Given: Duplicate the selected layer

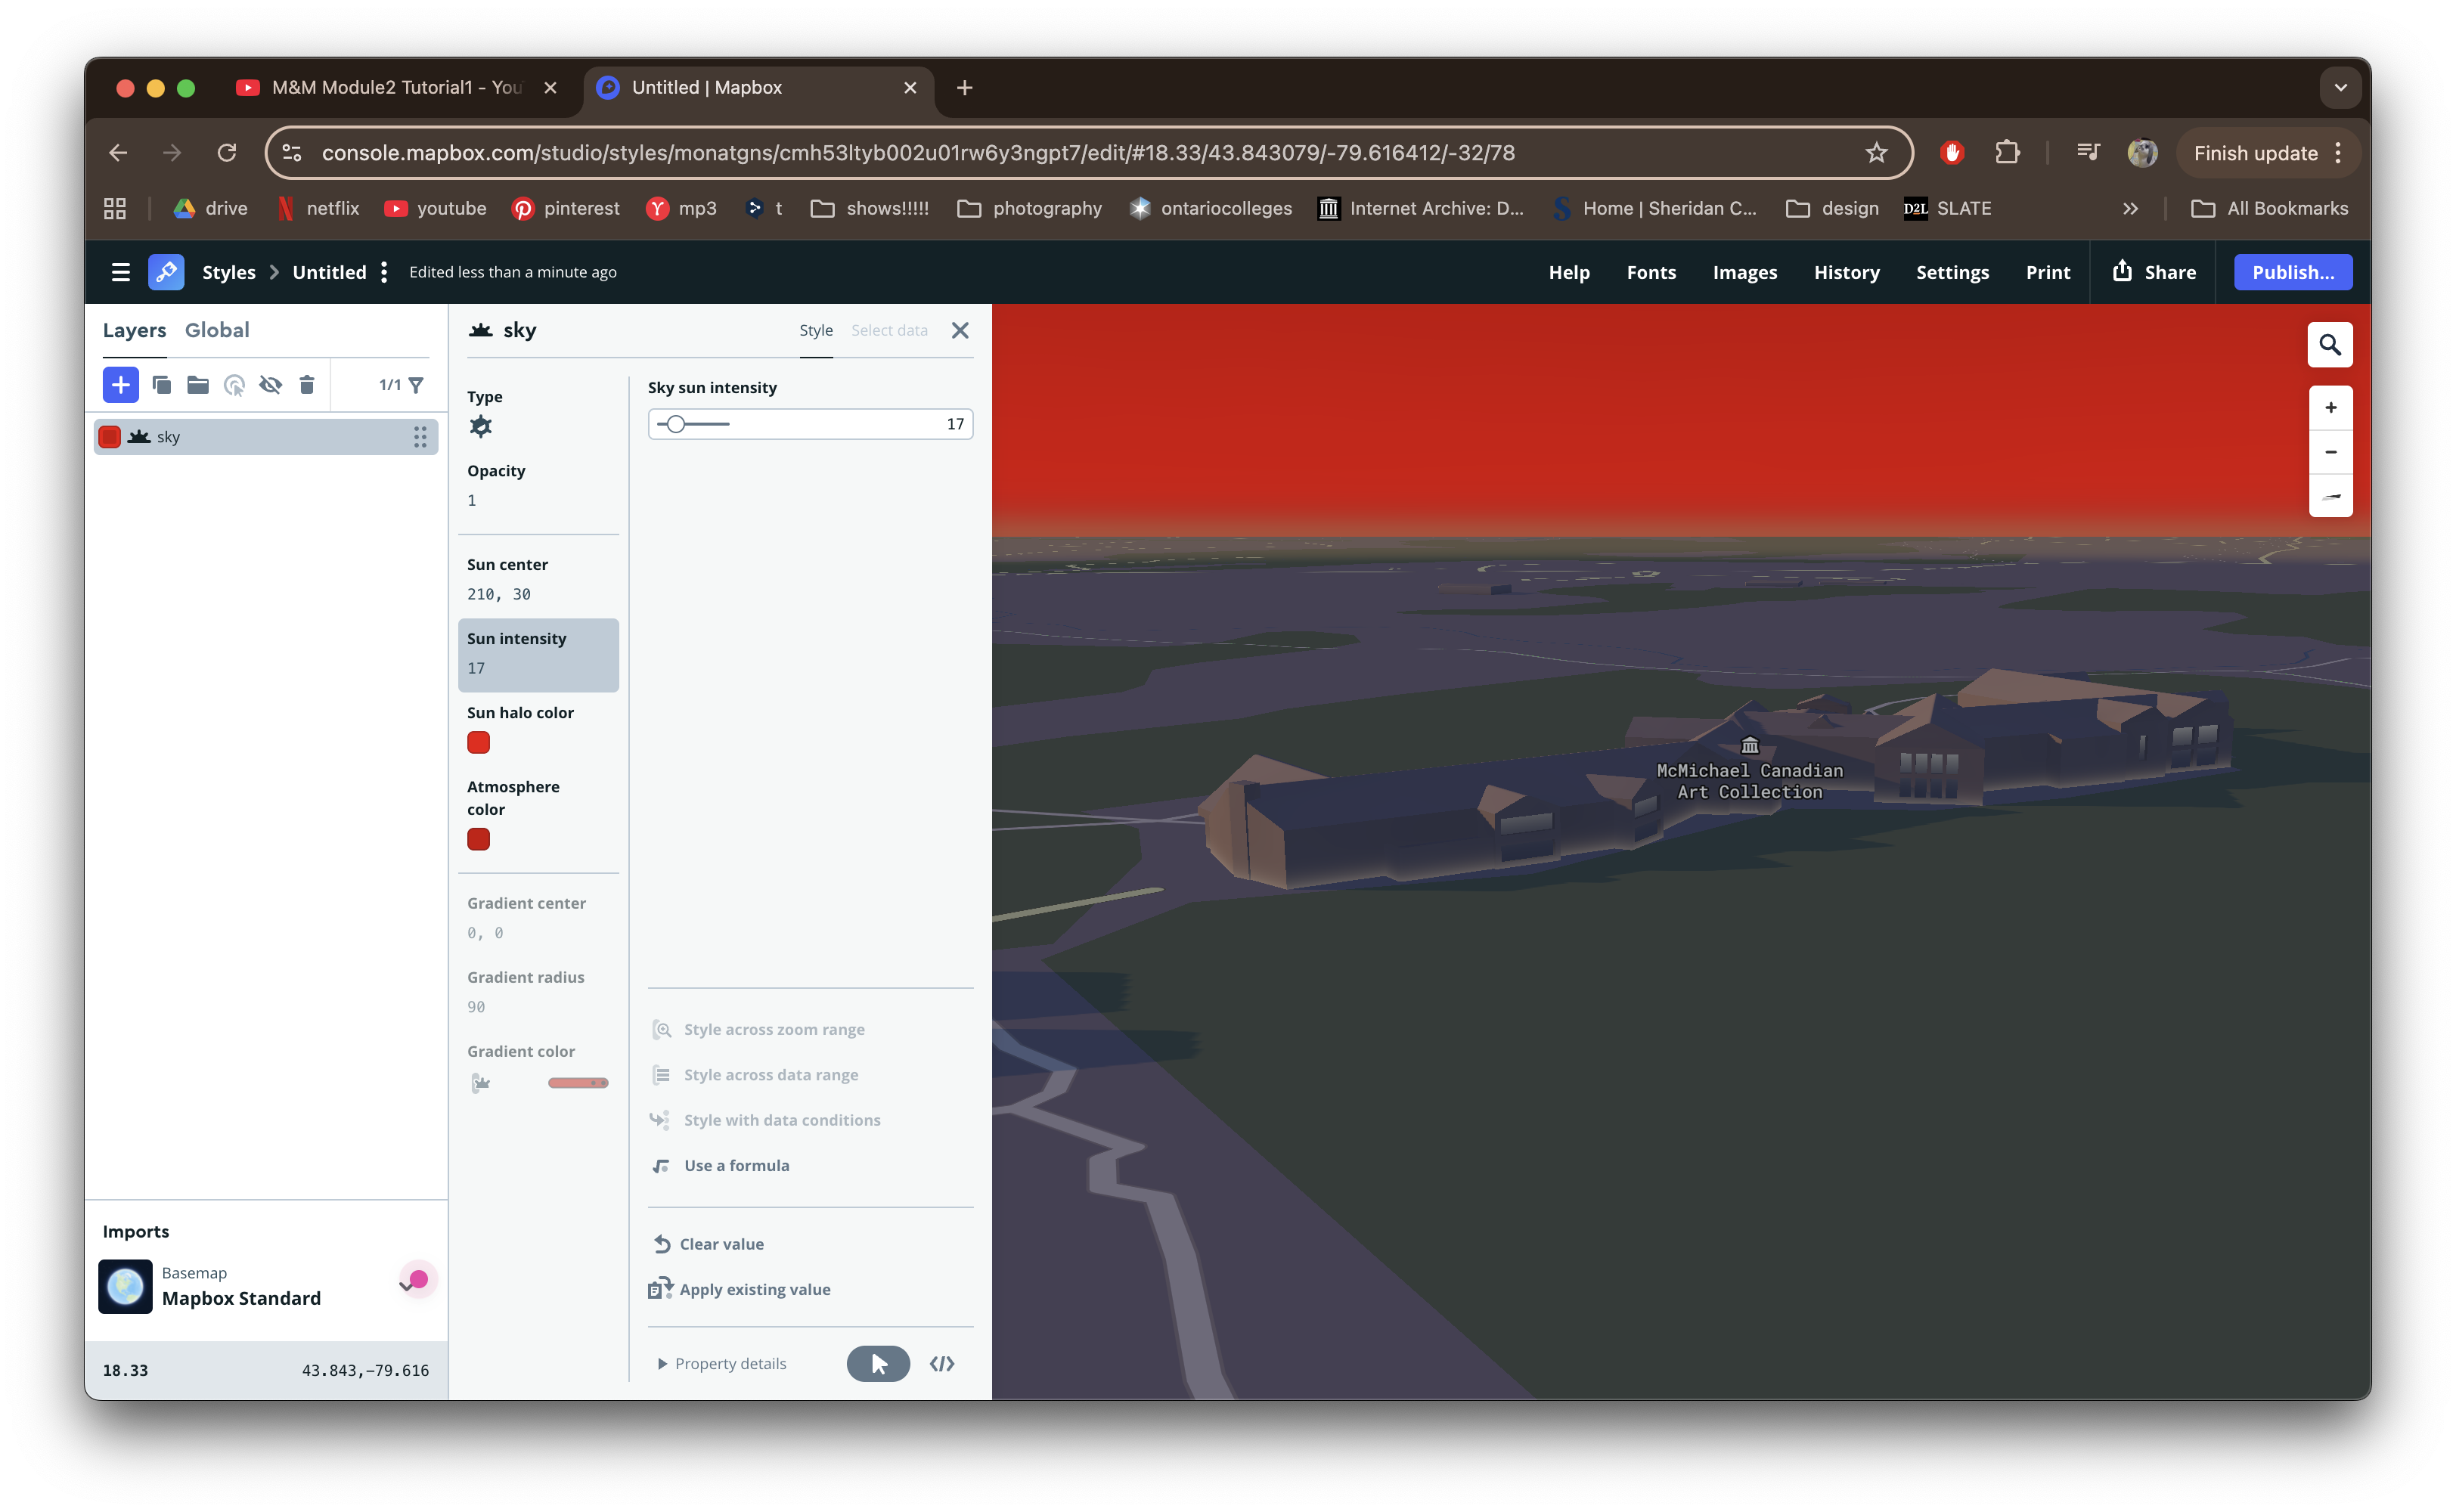Looking at the screenshot, I should 161,384.
